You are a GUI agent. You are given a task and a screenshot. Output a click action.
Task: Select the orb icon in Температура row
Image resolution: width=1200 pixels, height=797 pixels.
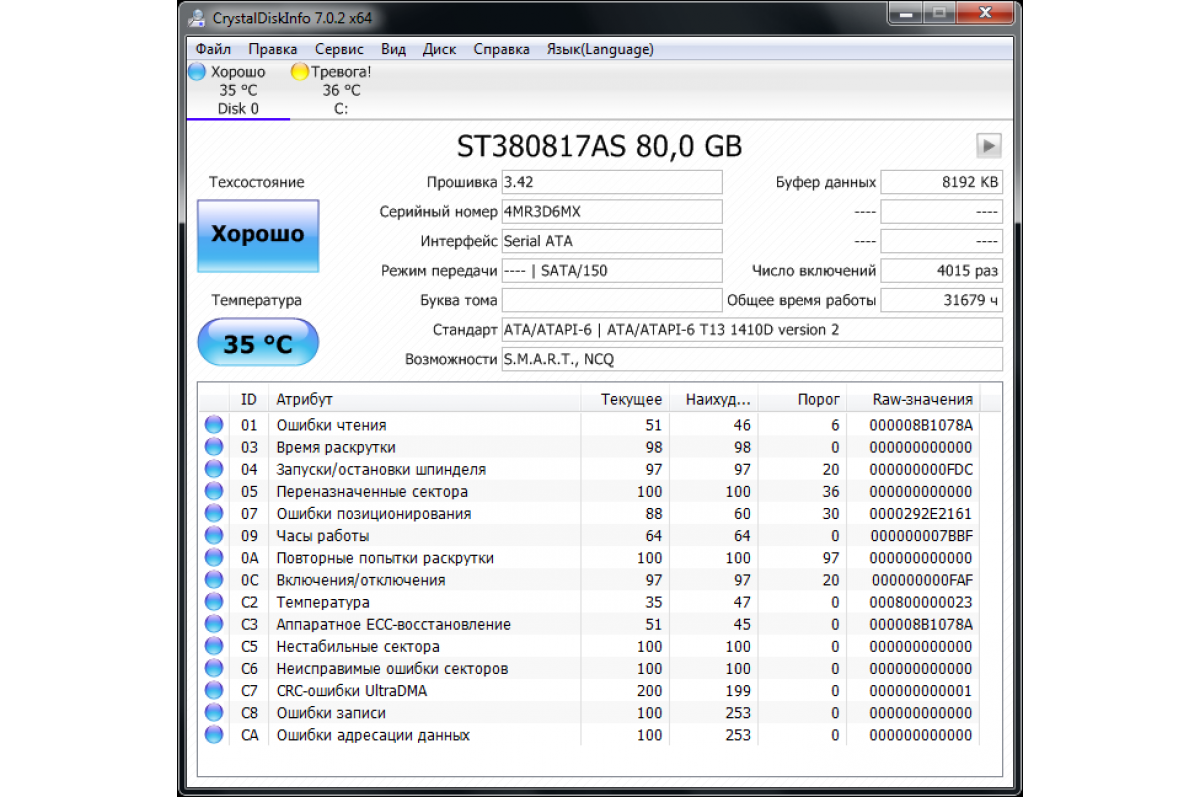(214, 602)
